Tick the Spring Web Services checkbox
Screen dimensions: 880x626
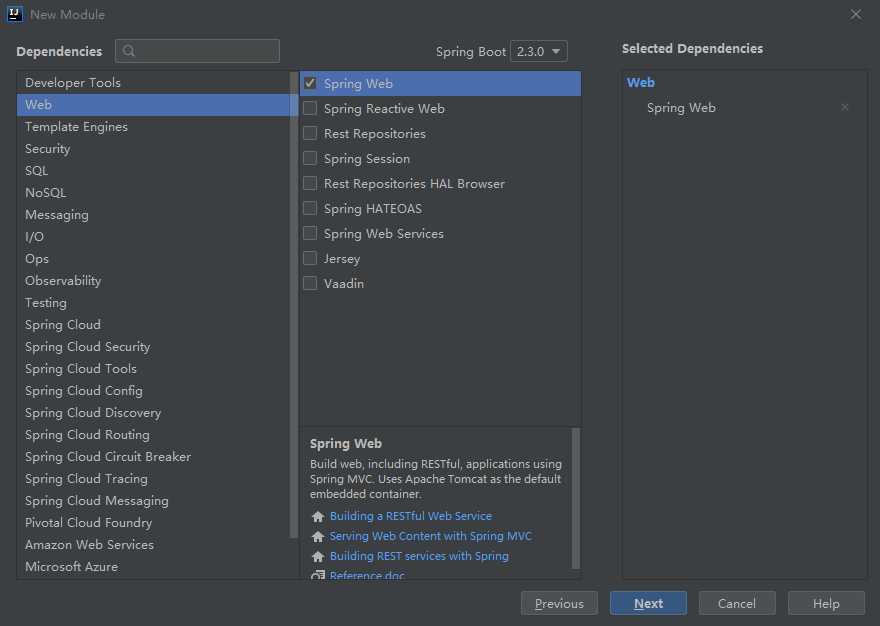click(x=310, y=233)
